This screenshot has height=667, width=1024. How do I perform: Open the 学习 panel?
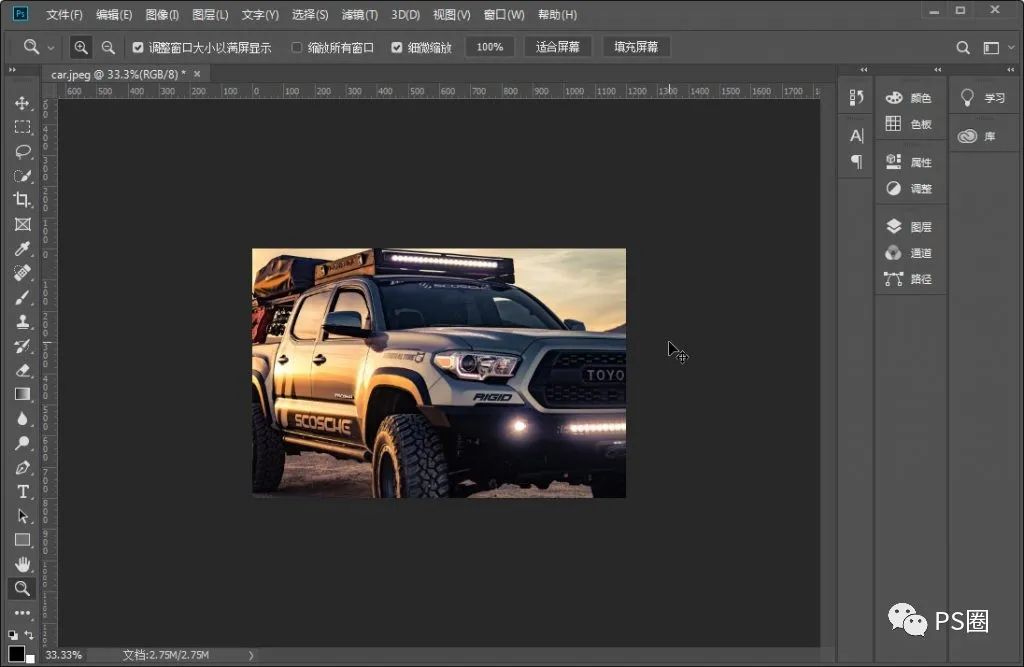[984, 98]
